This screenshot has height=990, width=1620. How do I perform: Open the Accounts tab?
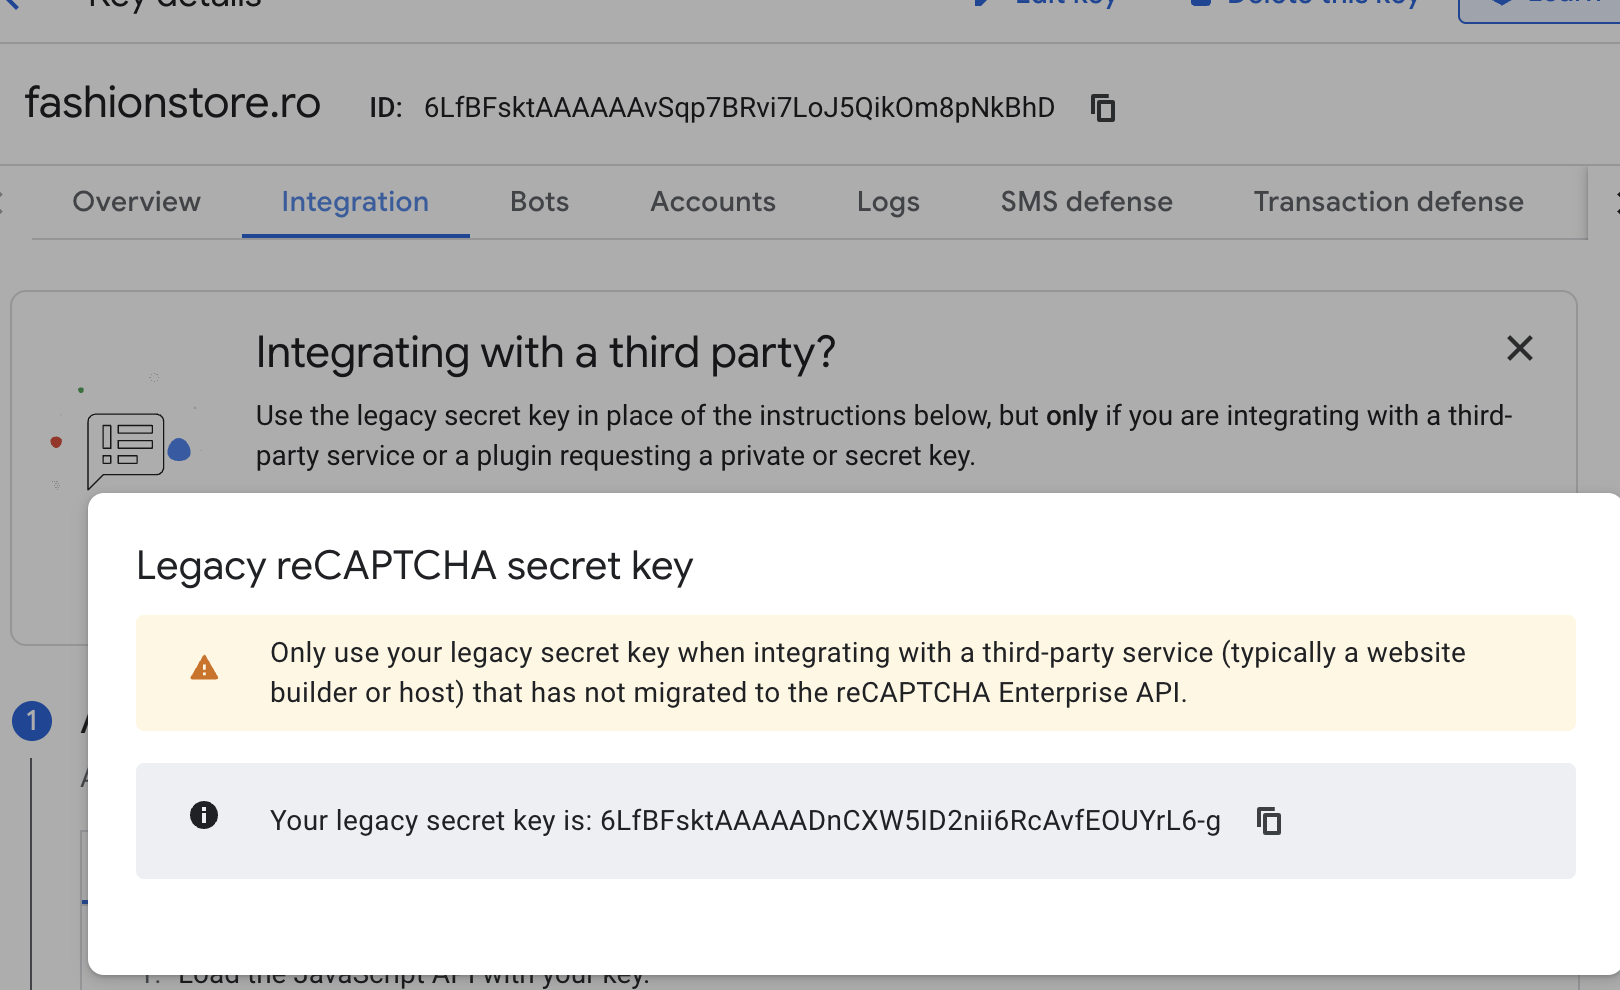click(713, 202)
